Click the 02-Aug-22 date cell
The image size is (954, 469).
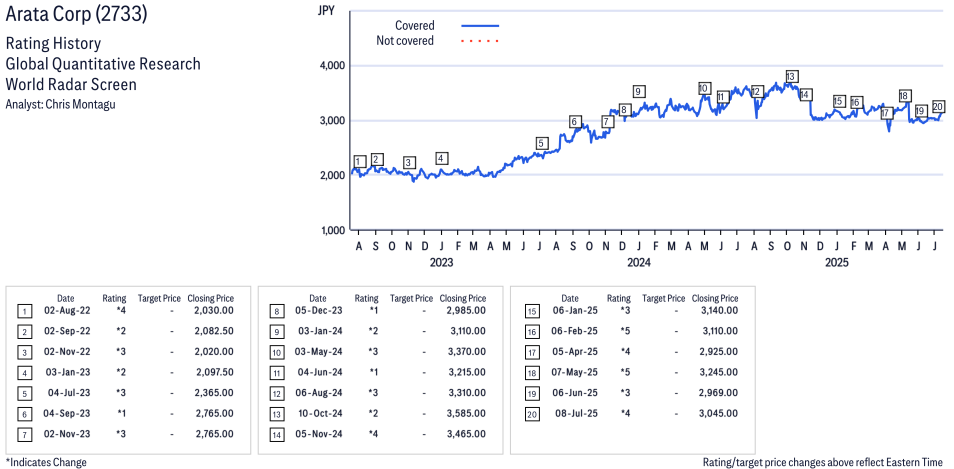point(66,310)
